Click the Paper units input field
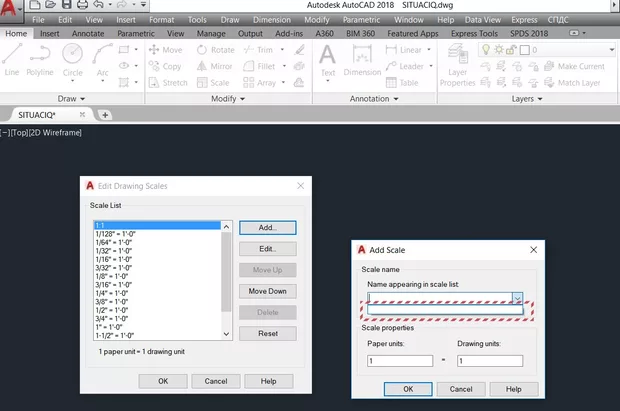Image resolution: width=620 pixels, height=411 pixels. 400,361
